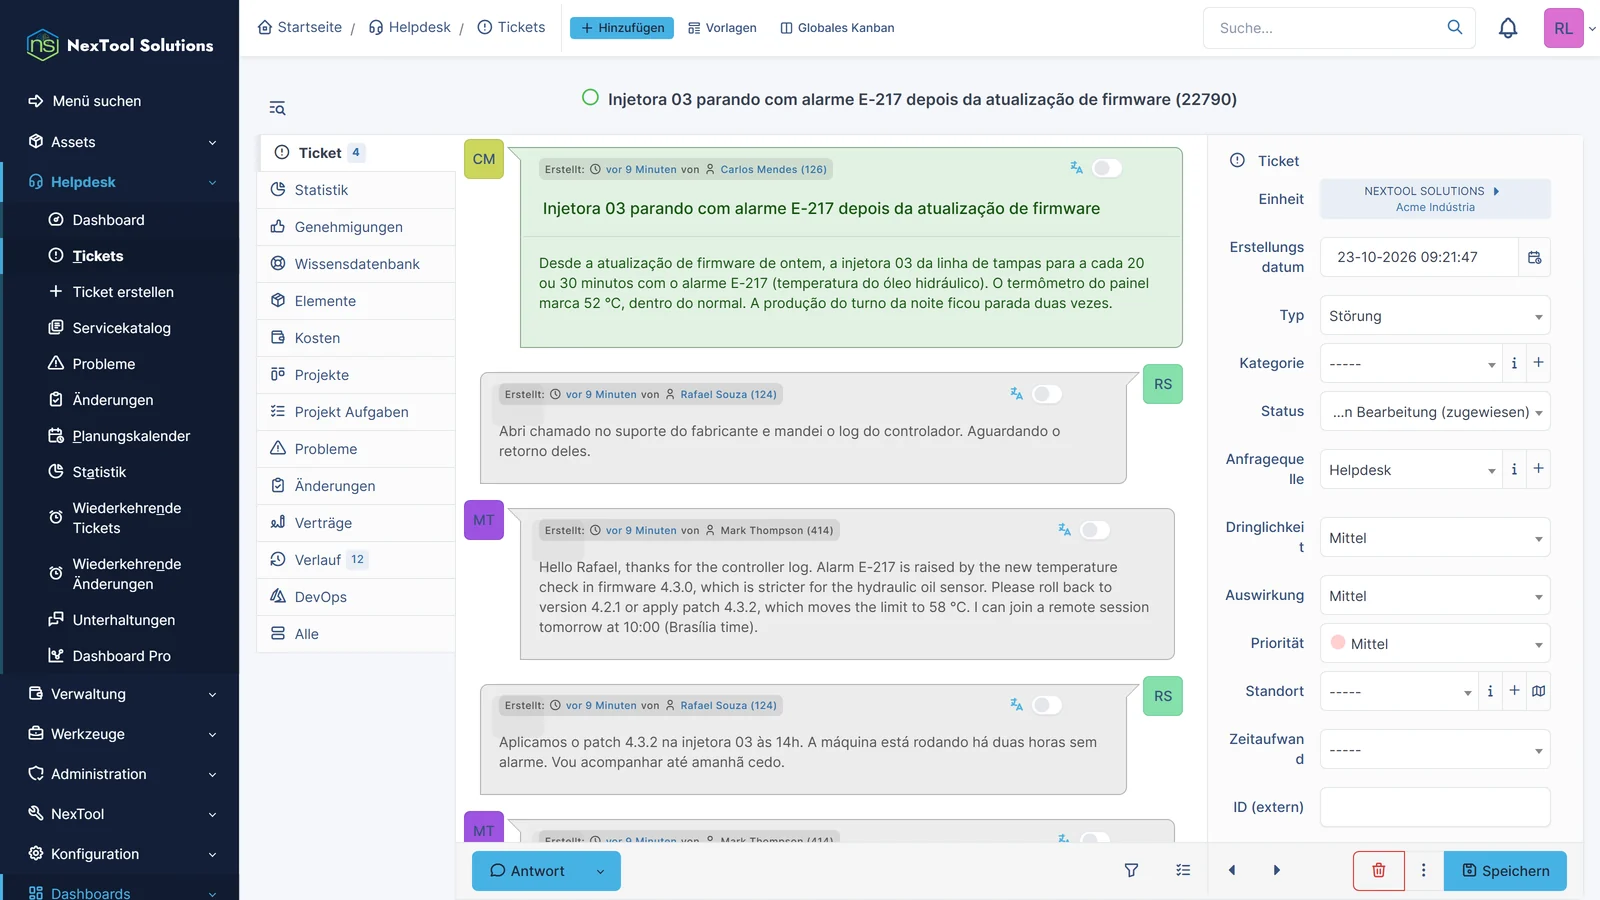
Task: Toggle switch on Carlos Mendes message
Action: pyautogui.click(x=1107, y=168)
